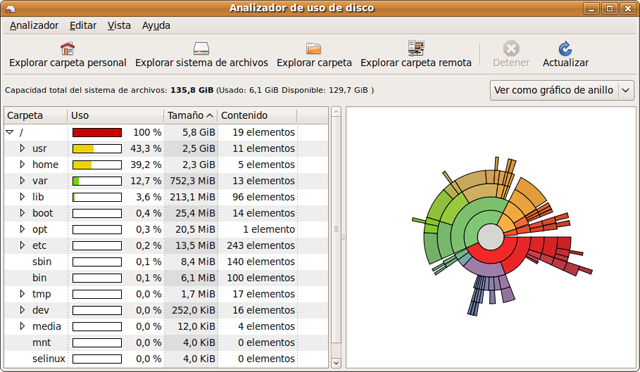Image resolution: width=640 pixels, height=372 pixels.
Task: Open the Vista menu
Action: (x=119, y=25)
